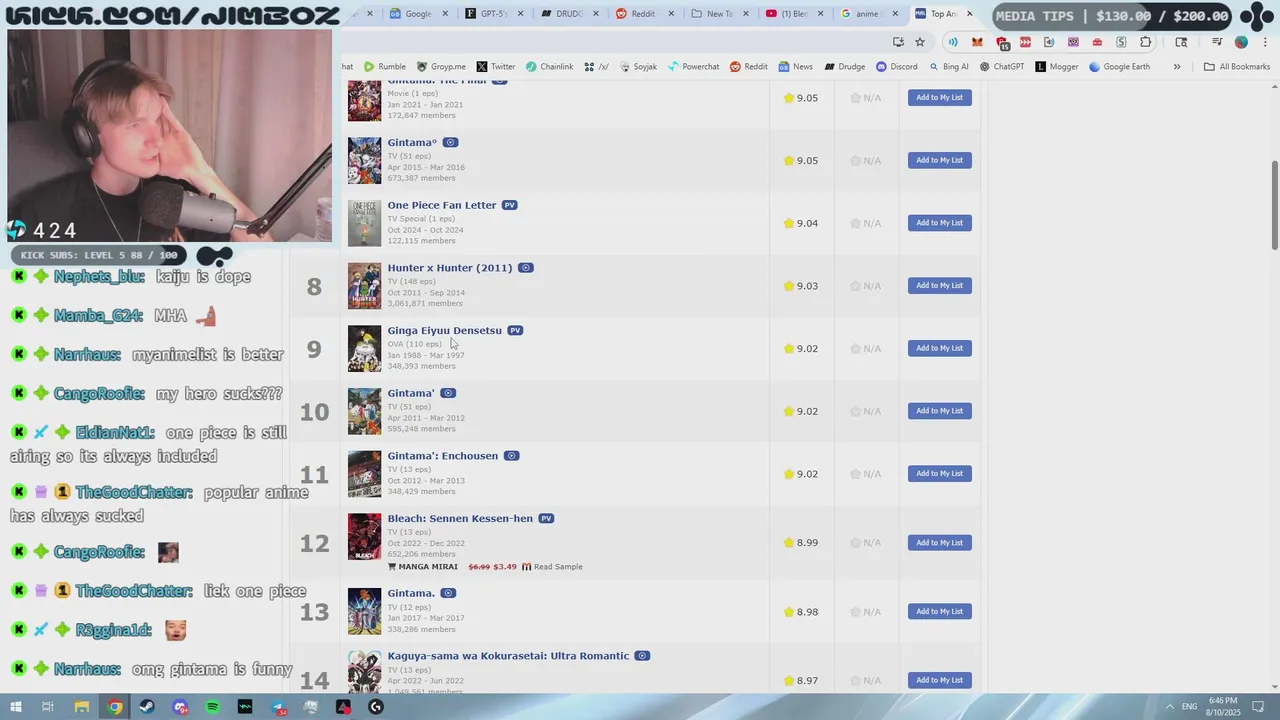
Task: Add Ginga Eiyuu Densetsu to list
Action: click(940, 348)
